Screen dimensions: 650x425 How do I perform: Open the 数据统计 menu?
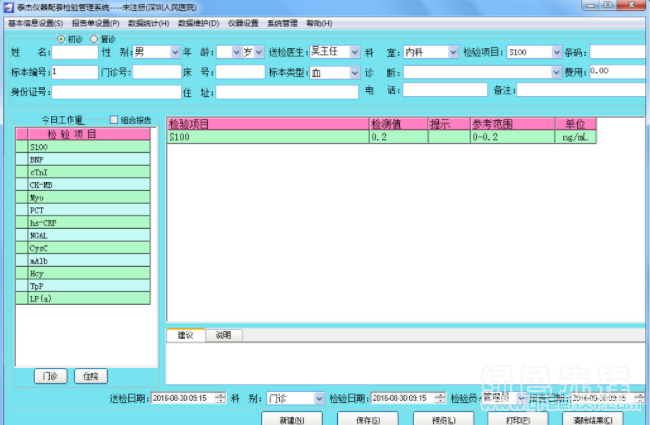(148, 22)
